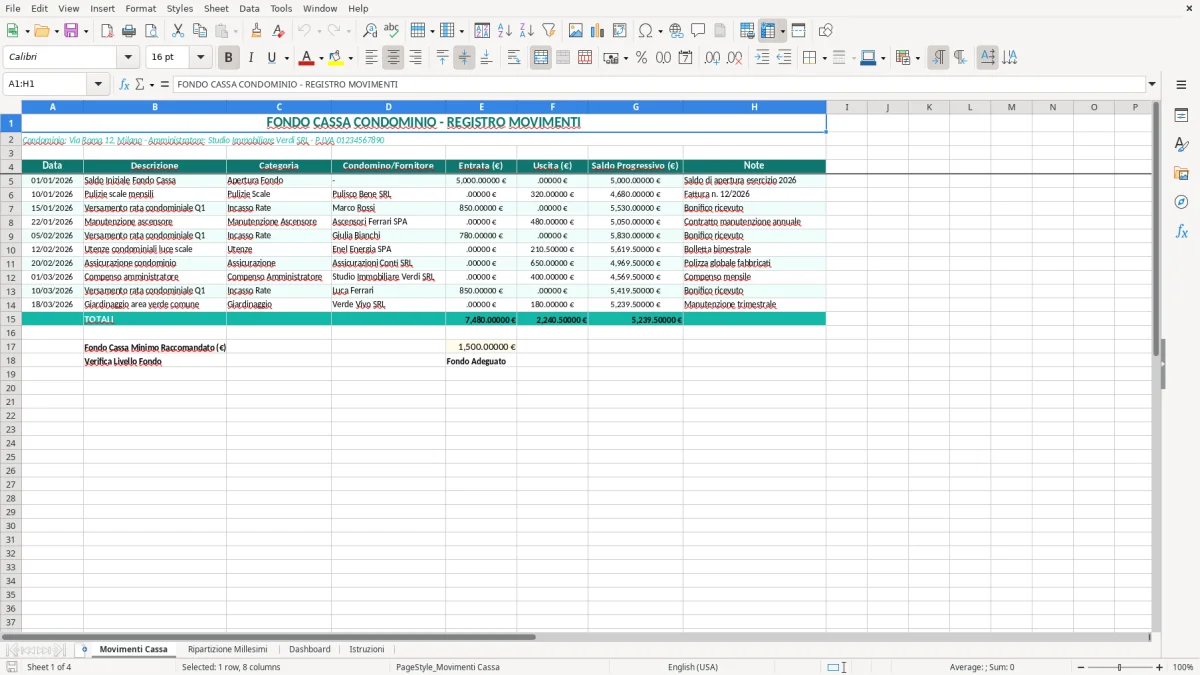Open Find & Replace icon
Viewport: 1200px width, 675px height.
click(x=370, y=31)
